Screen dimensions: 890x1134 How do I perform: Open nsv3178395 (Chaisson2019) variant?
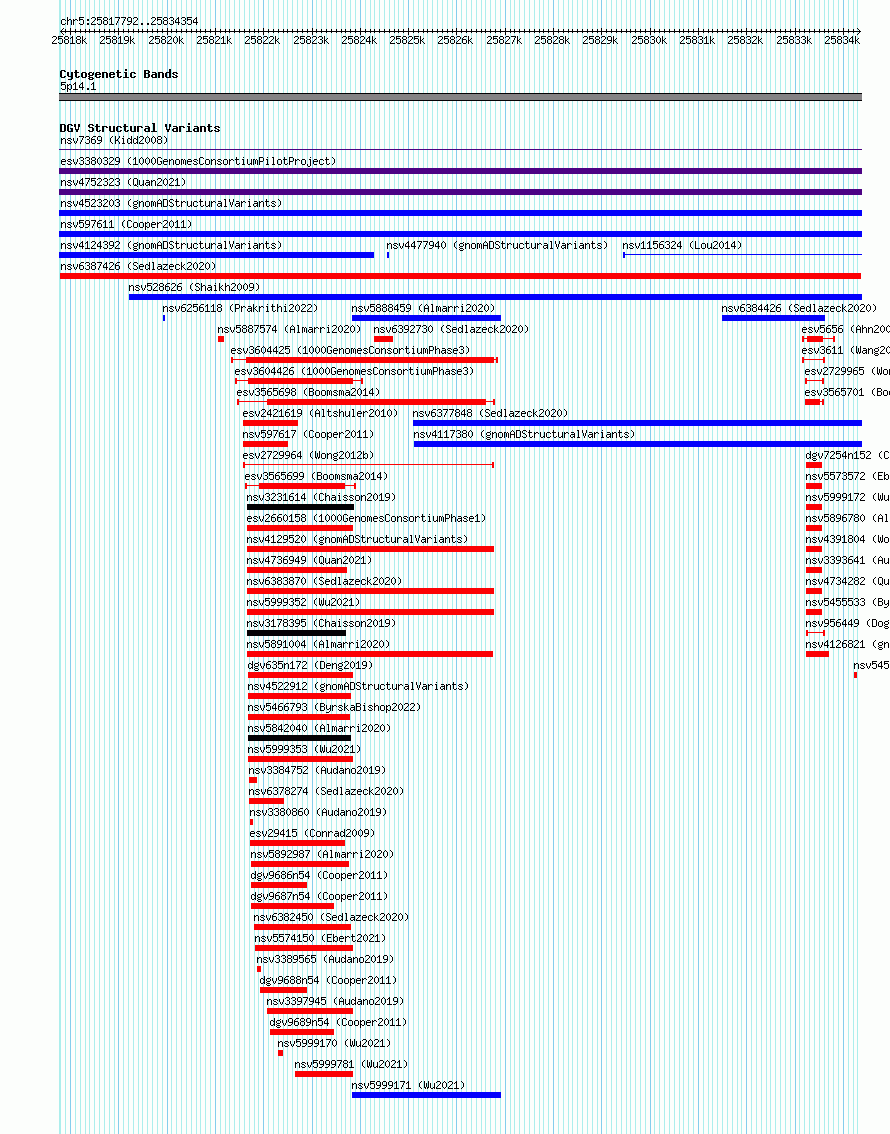tap(321, 623)
